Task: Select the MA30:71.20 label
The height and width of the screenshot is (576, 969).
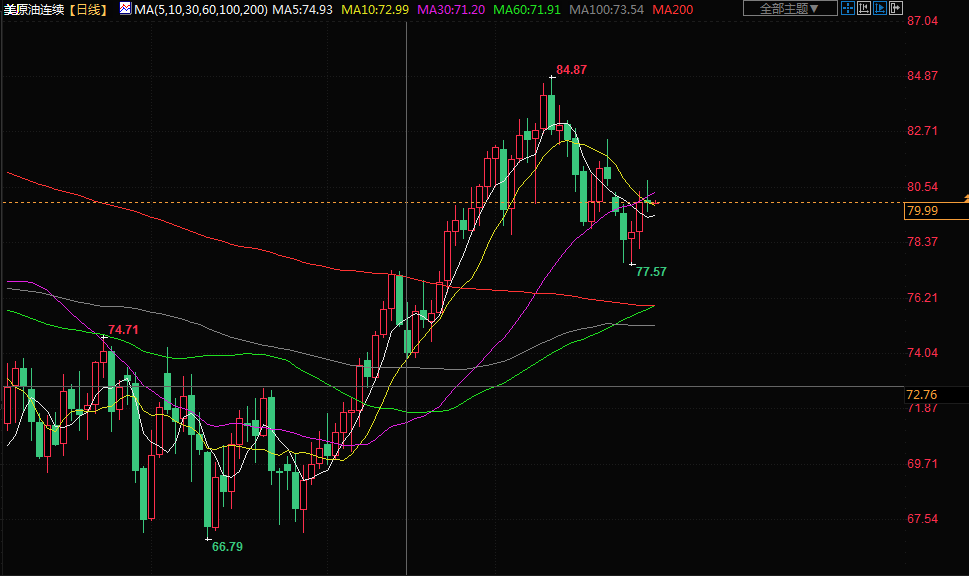Action: point(451,10)
